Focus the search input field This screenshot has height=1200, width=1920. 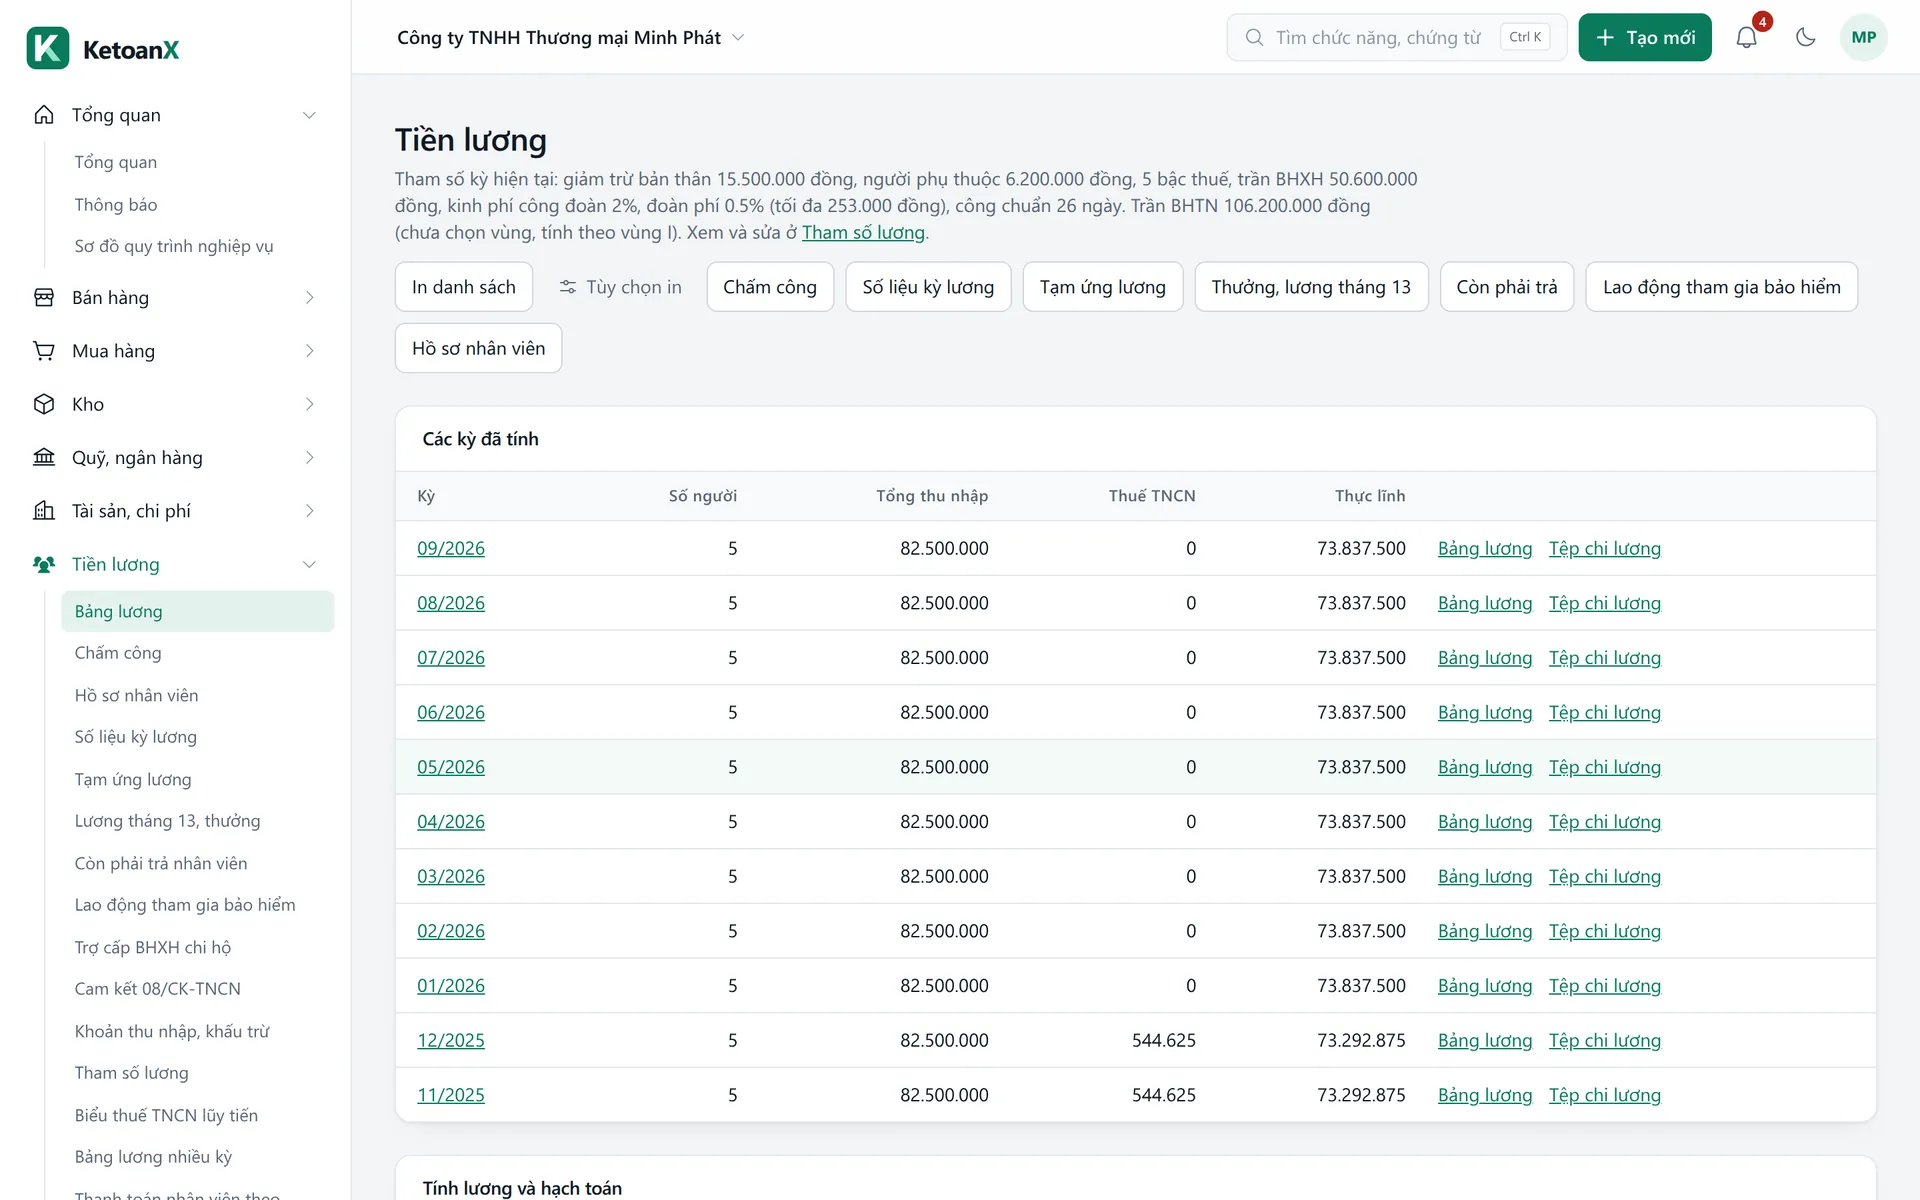[1396, 37]
